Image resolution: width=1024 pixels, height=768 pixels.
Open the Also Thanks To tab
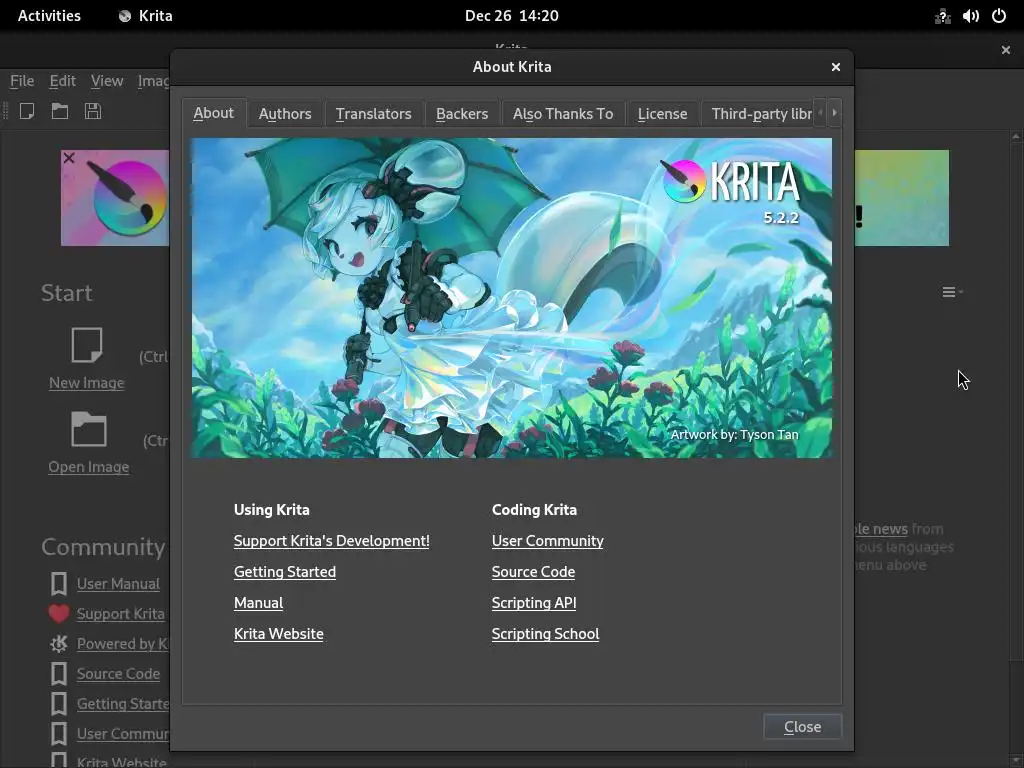(563, 114)
